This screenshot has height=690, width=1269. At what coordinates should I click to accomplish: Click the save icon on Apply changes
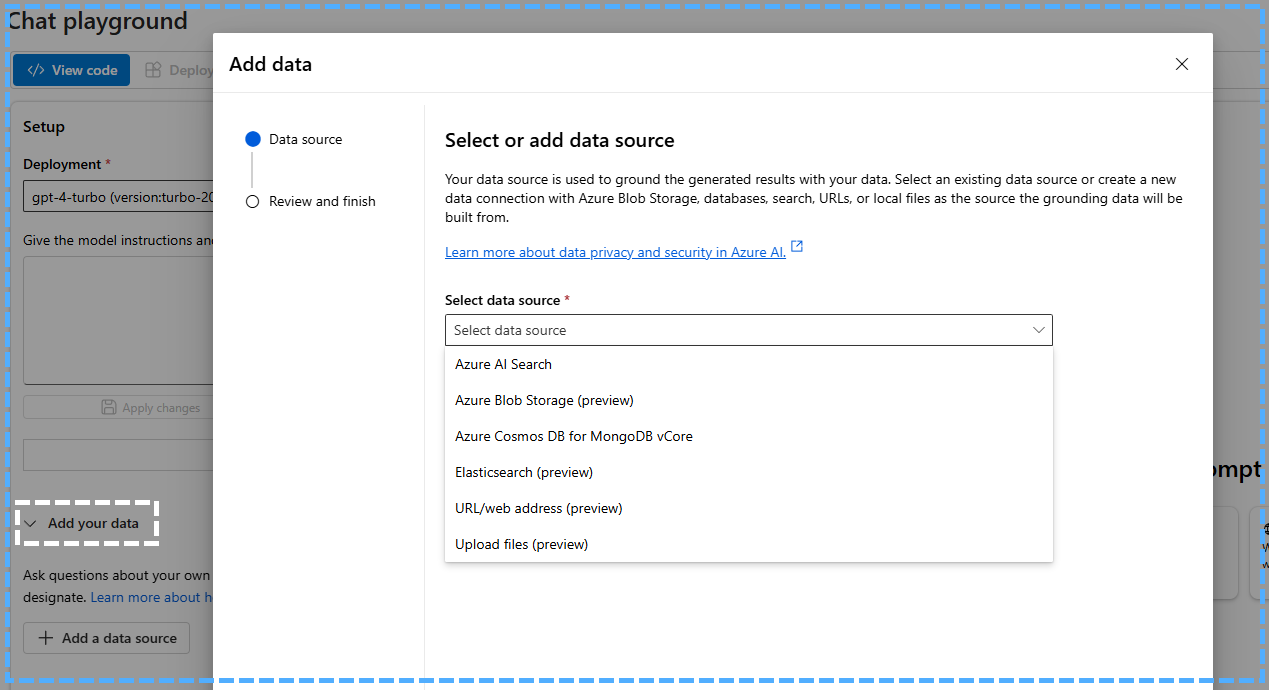(109, 408)
